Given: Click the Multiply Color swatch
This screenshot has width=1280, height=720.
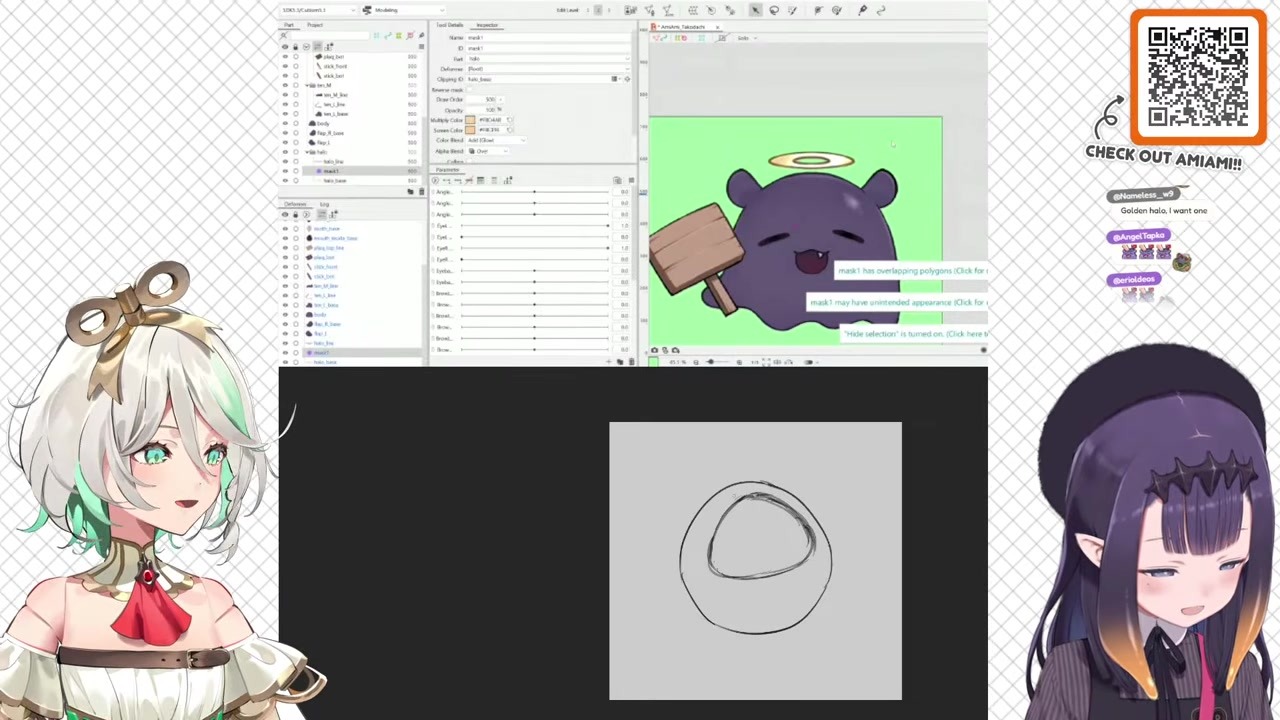Looking at the screenshot, I should (470, 120).
